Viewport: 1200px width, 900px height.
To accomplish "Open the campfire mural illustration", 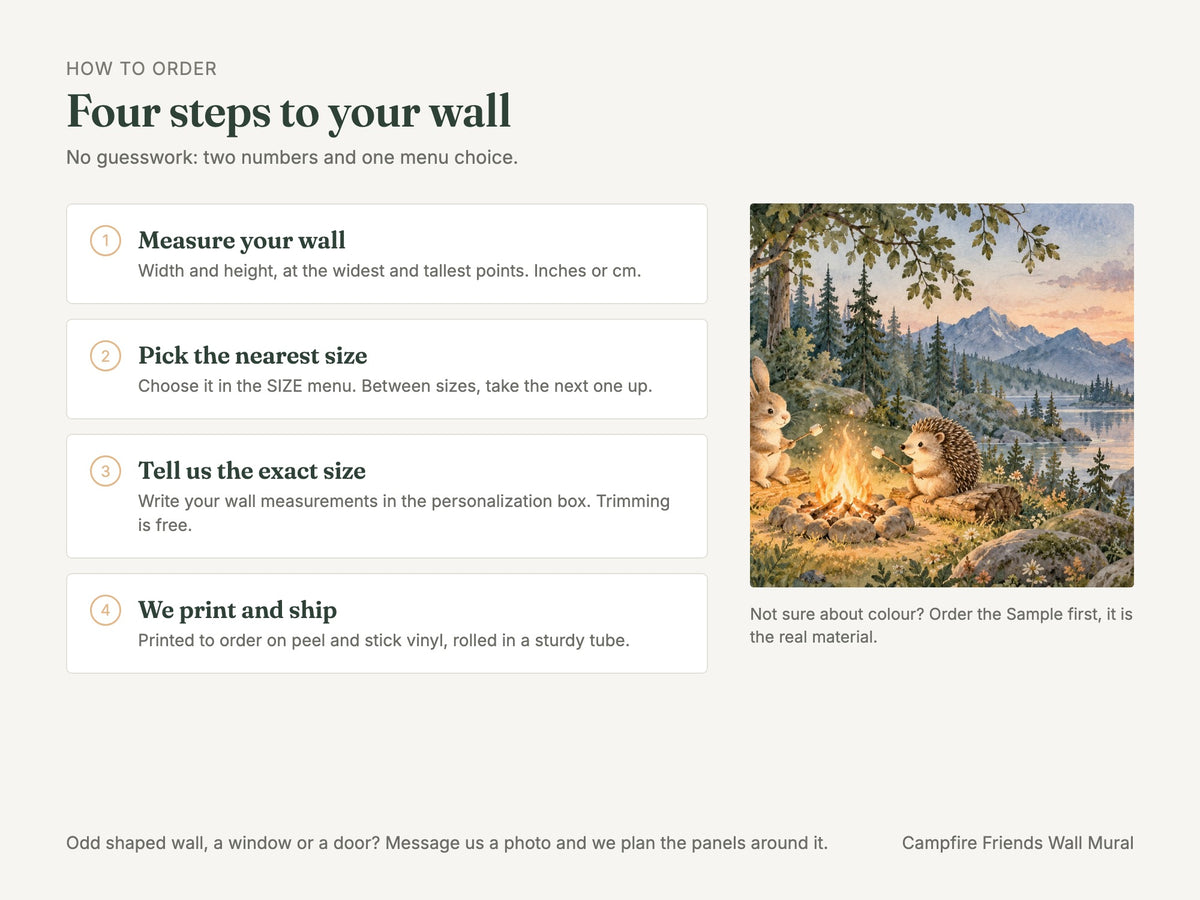I will pos(942,395).
